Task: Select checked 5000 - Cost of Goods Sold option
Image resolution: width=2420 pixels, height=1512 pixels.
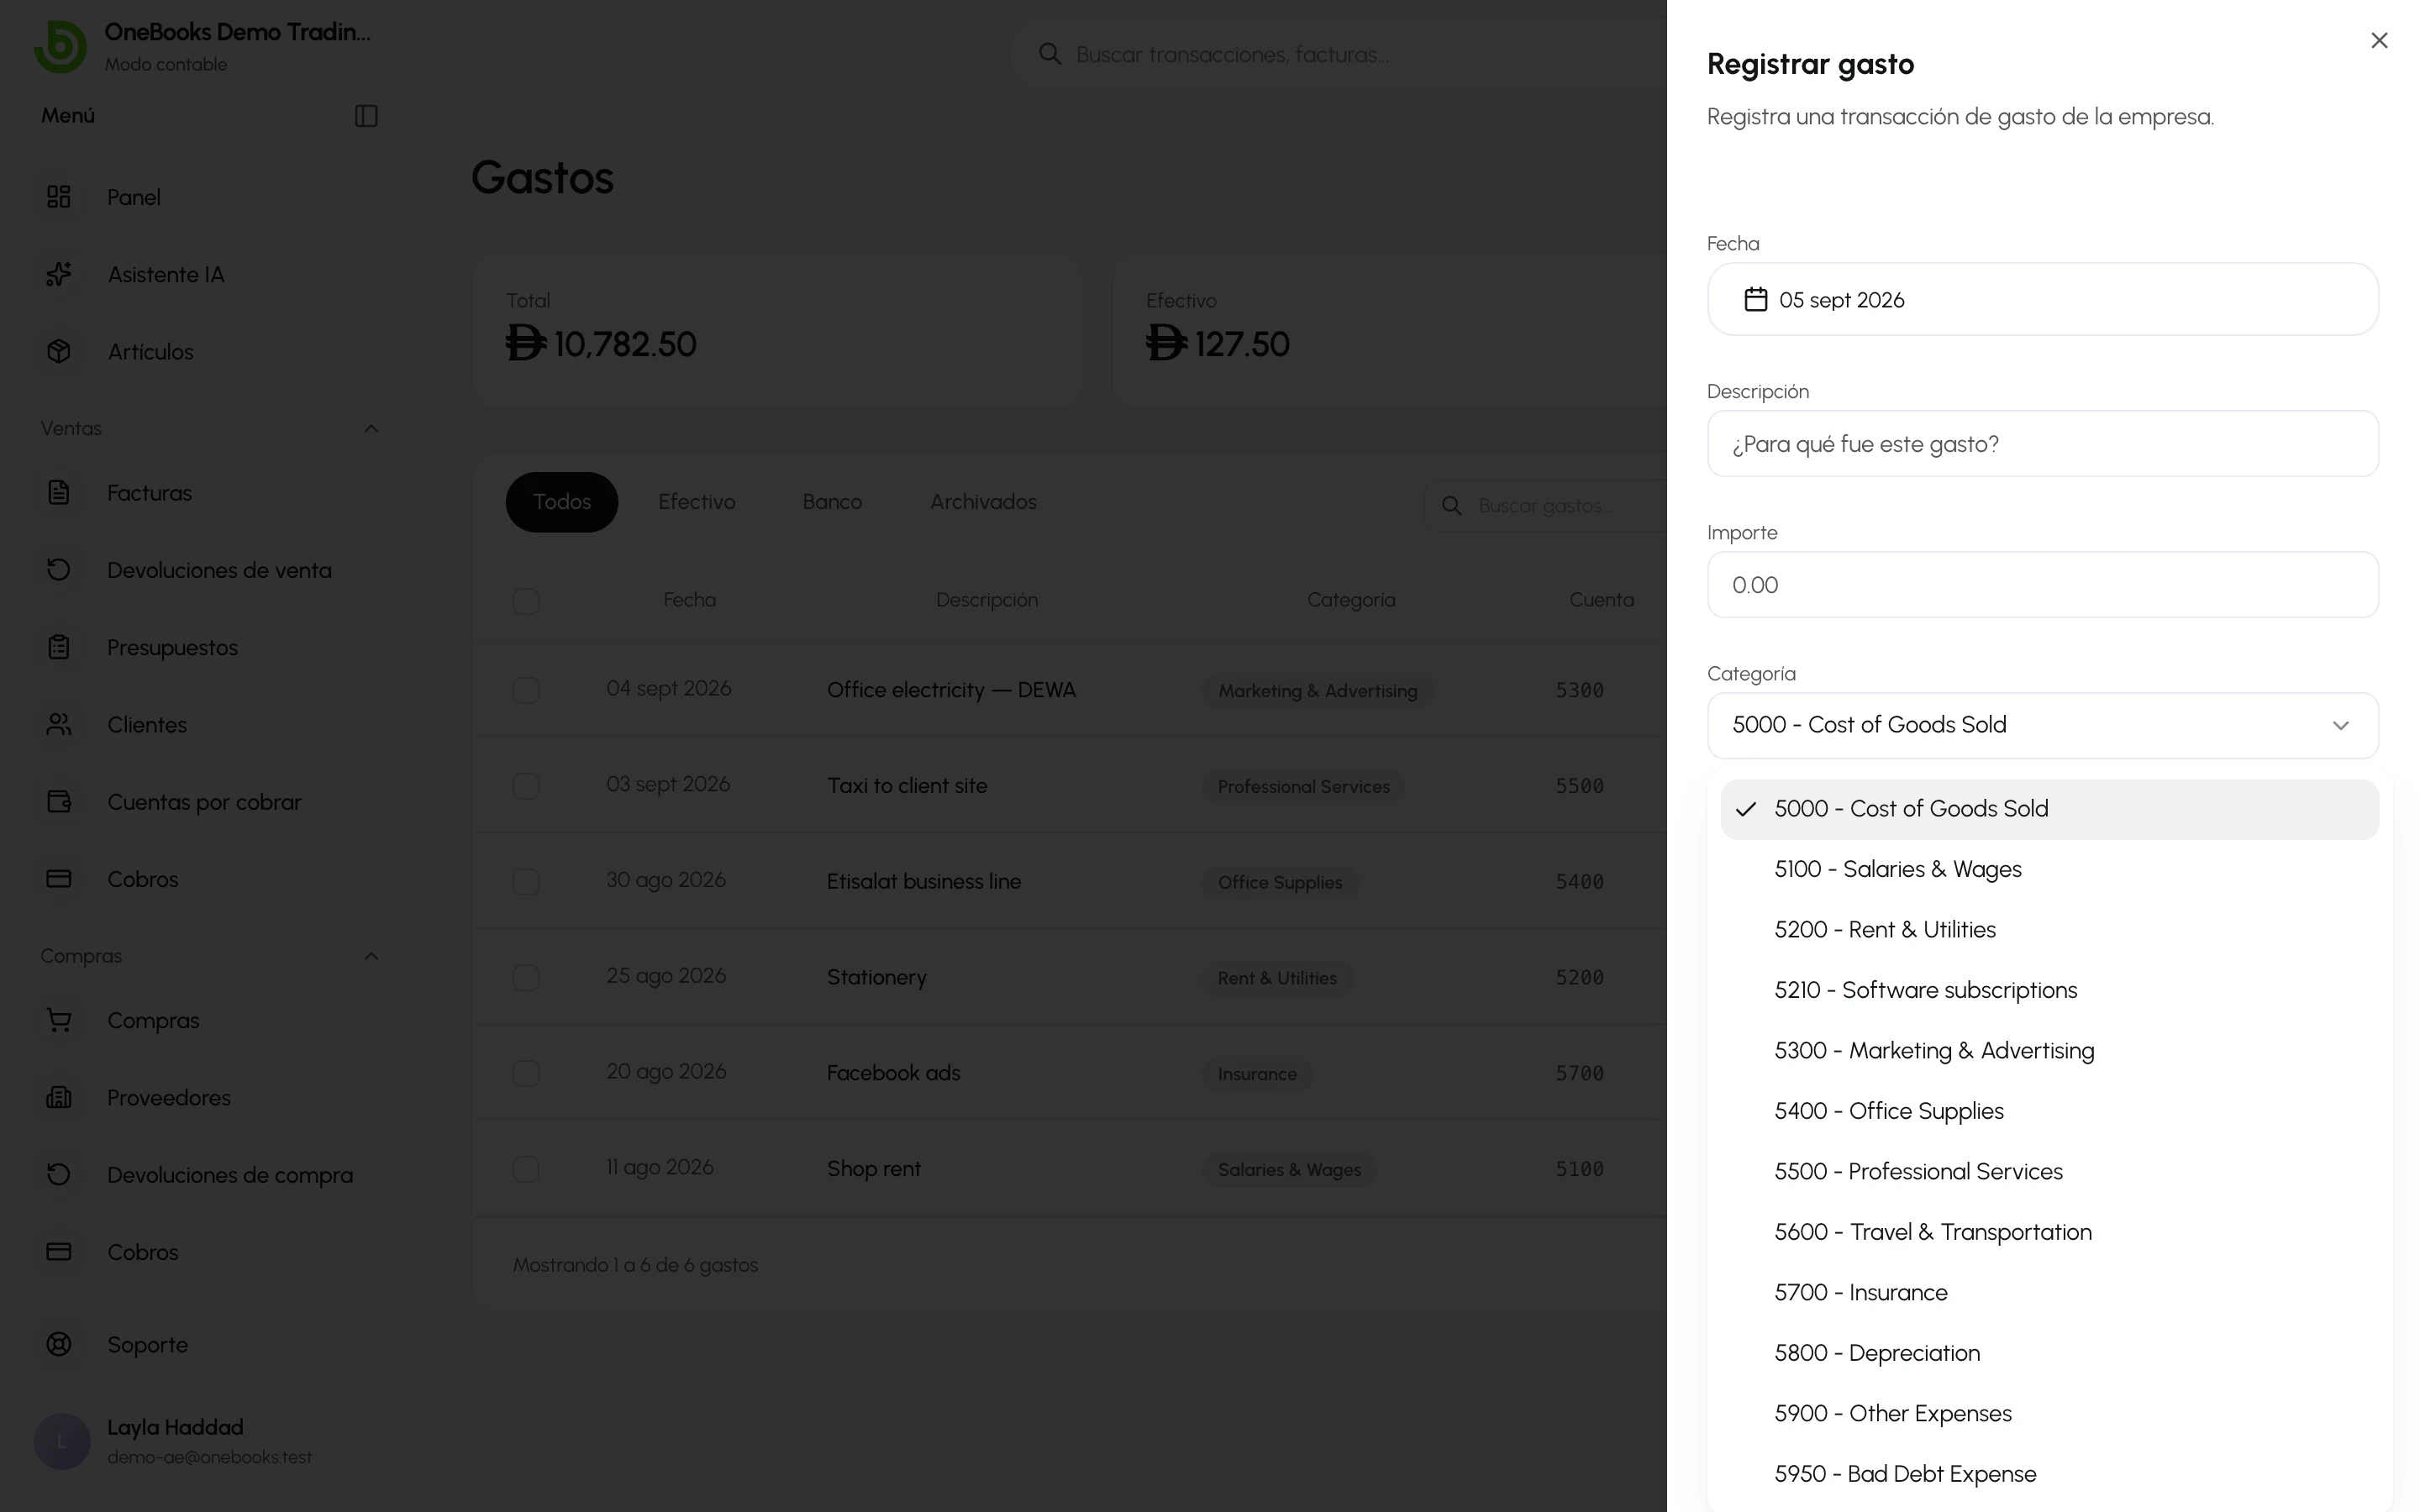Action: tap(2049, 809)
